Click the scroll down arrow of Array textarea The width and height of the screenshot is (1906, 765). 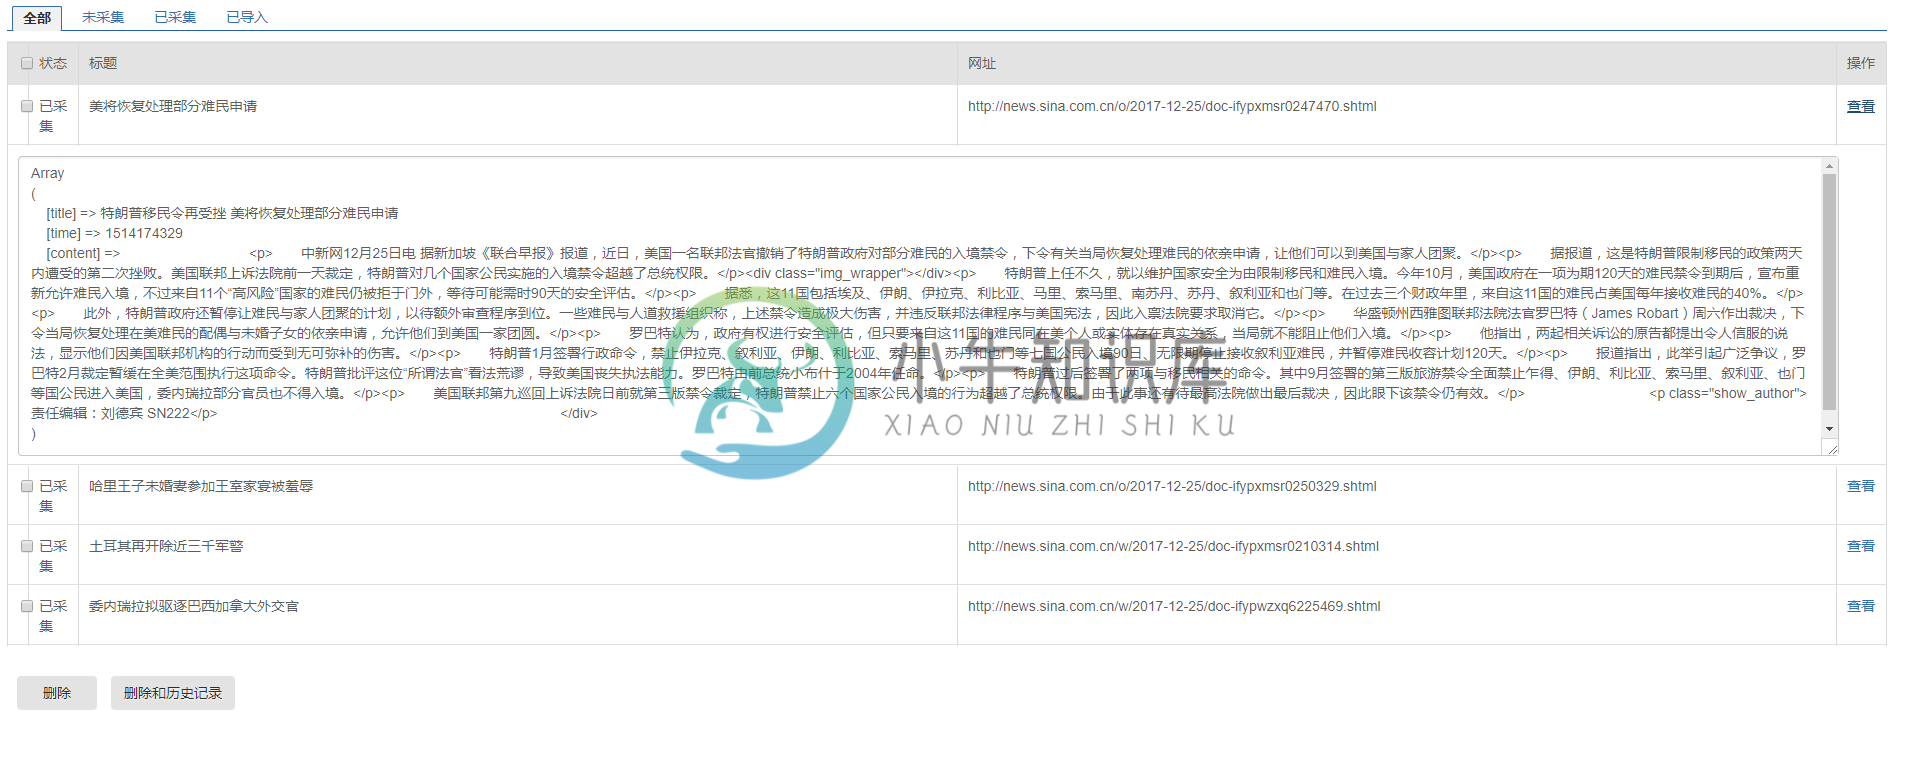(1829, 429)
